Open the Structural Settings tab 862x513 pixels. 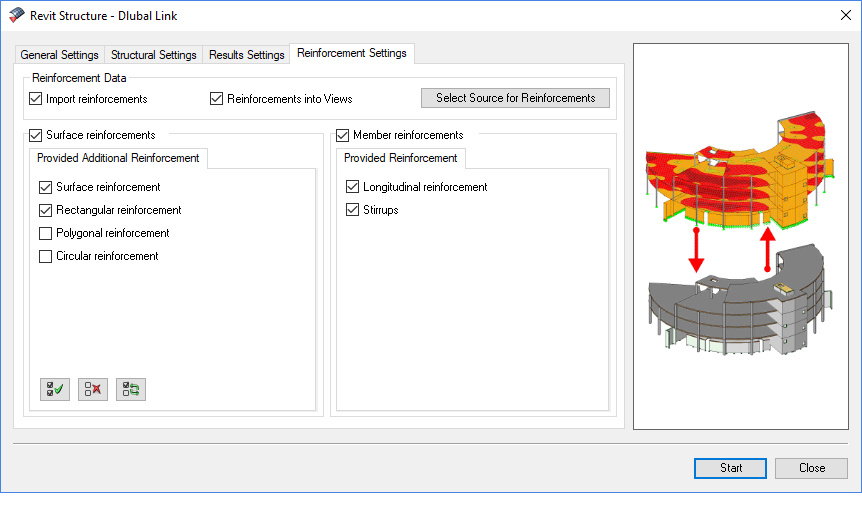pyautogui.click(x=153, y=55)
